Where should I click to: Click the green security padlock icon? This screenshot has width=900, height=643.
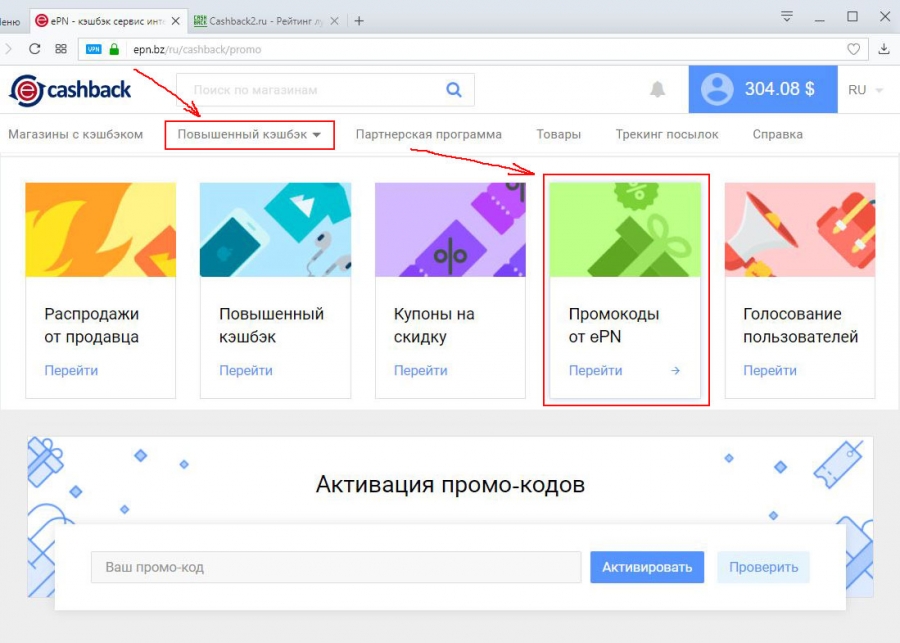click(114, 49)
